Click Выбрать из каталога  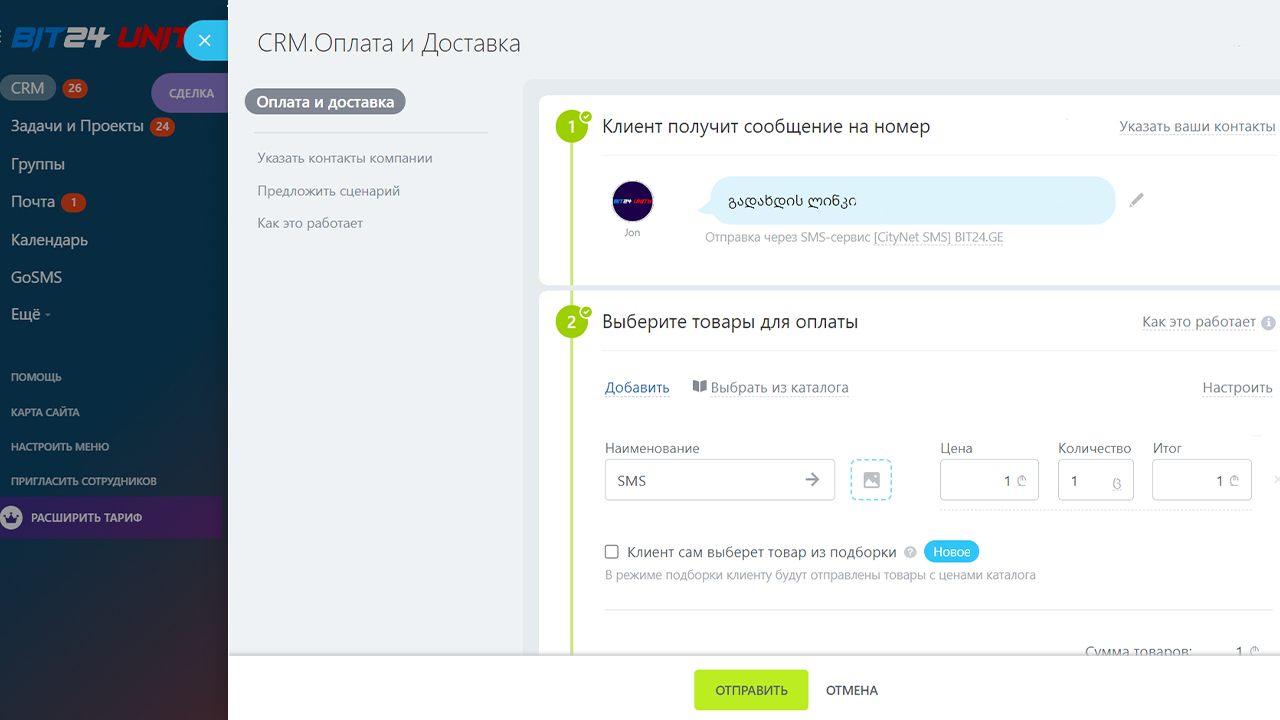pos(780,388)
